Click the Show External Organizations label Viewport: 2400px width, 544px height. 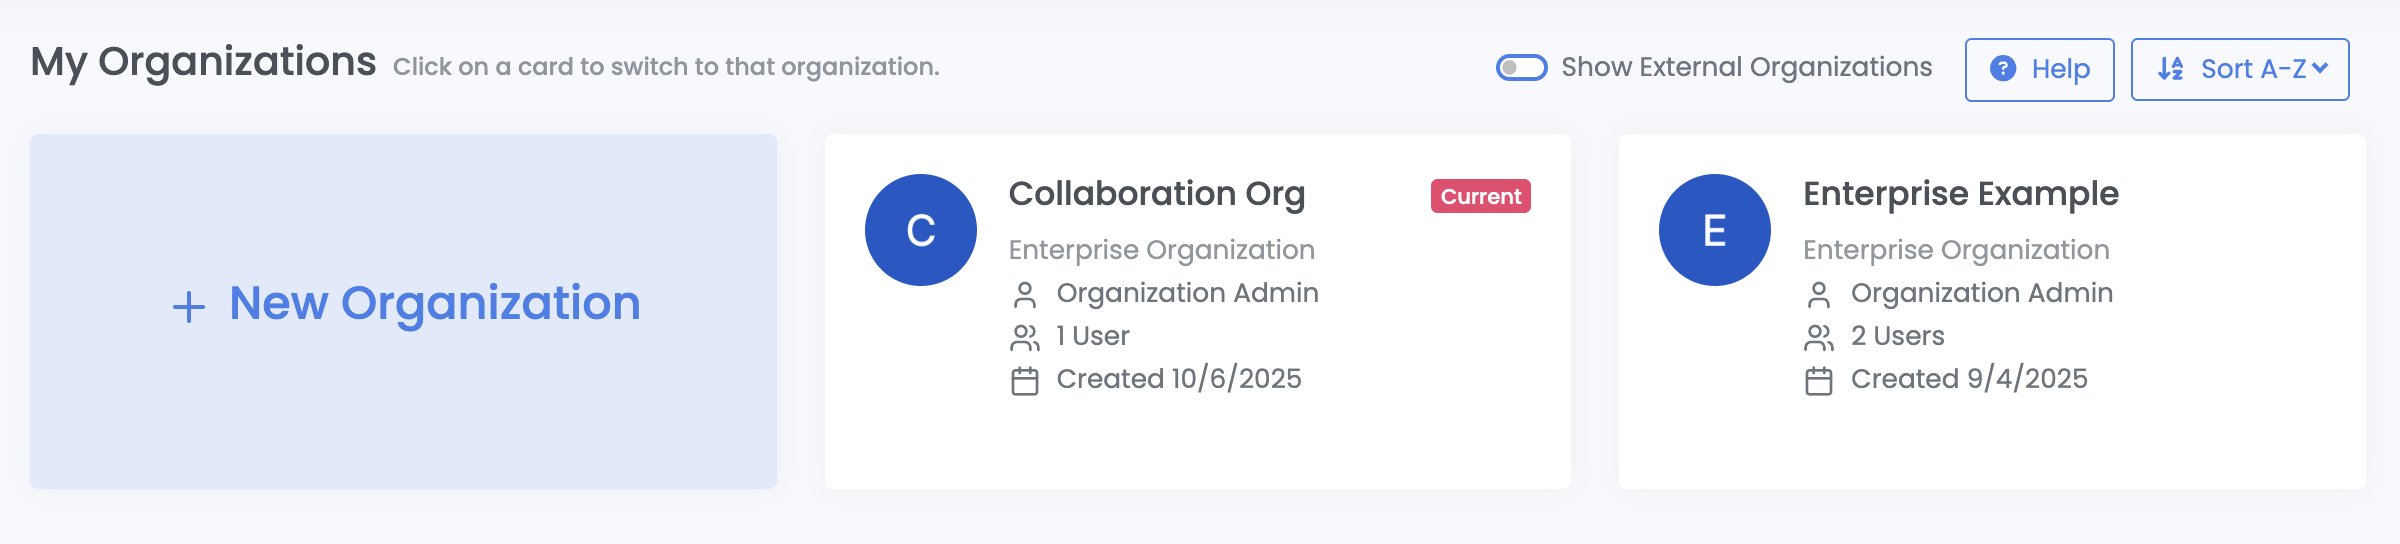[x=1746, y=67]
